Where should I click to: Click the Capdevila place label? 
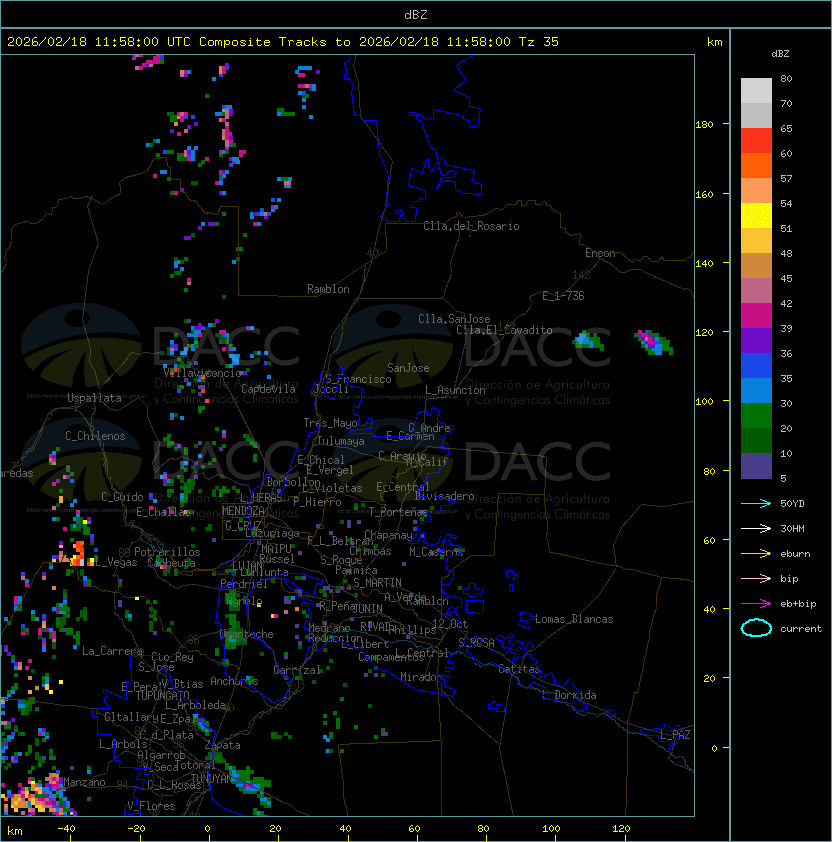pyautogui.click(x=268, y=389)
